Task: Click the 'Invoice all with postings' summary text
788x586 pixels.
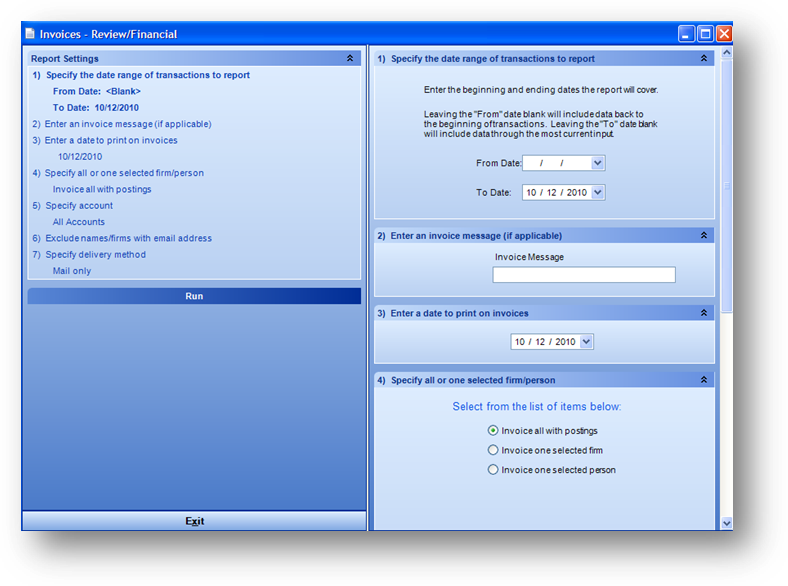Action: click(x=102, y=189)
